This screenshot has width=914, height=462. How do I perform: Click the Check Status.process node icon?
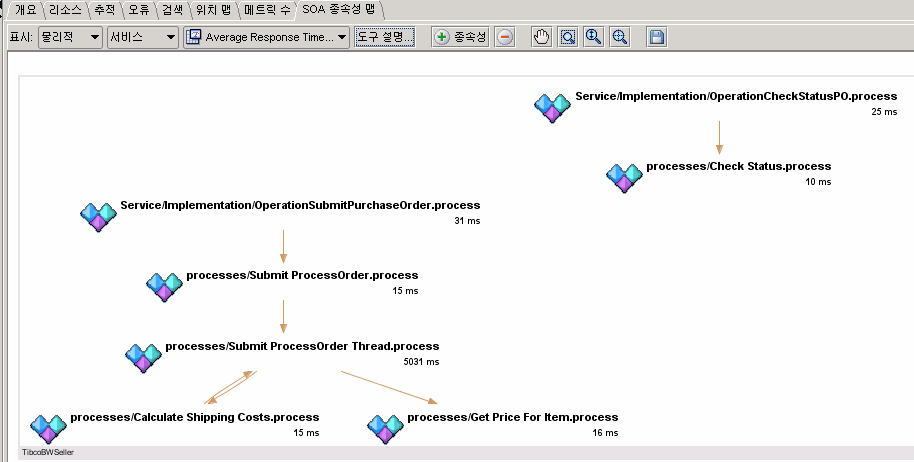coord(624,178)
